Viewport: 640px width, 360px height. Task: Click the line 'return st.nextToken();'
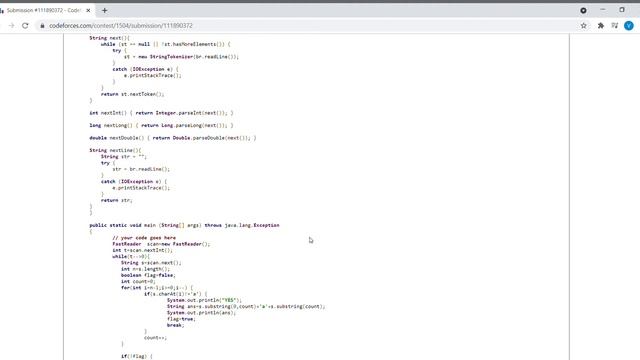(133, 94)
